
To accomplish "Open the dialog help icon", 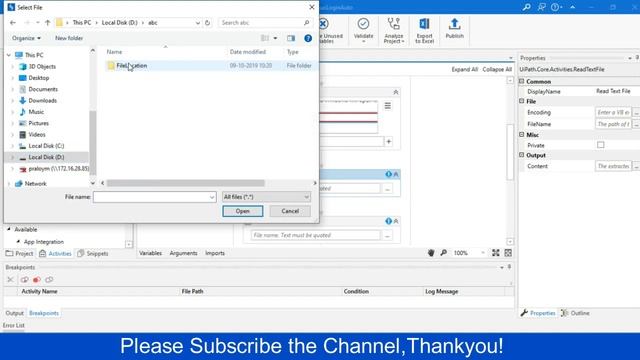I will click(x=308, y=38).
